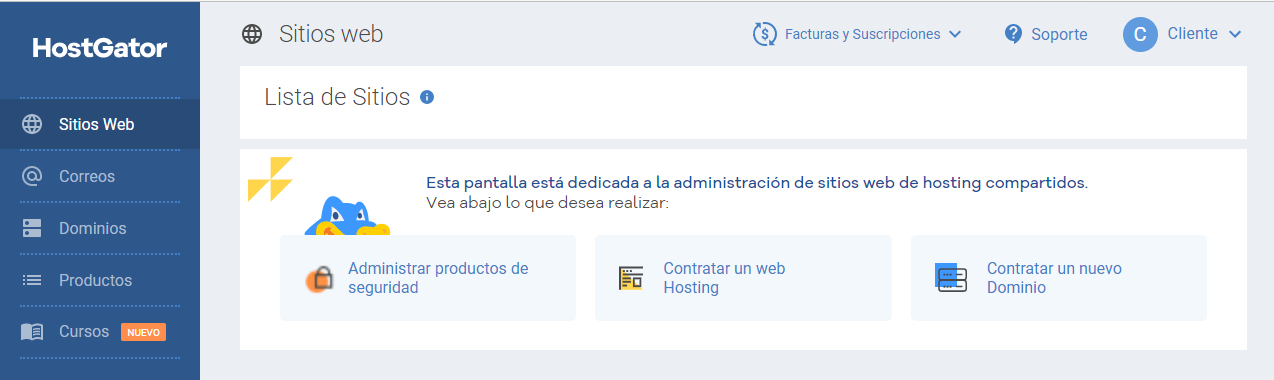Viewport: 1274px width, 380px height.
Task: Click the C user avatar circle
Action: [x=1140, y=34]
